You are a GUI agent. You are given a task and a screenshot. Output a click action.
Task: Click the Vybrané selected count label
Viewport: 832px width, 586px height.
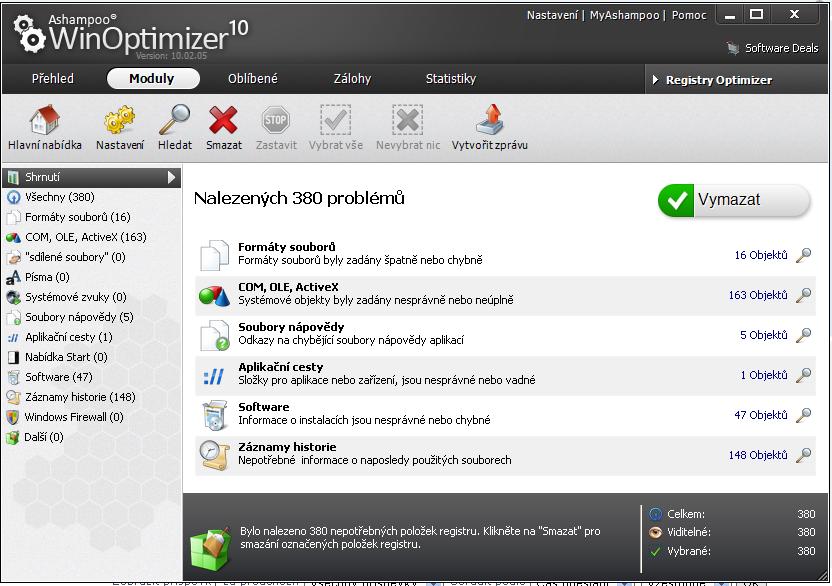coord(689,551)
